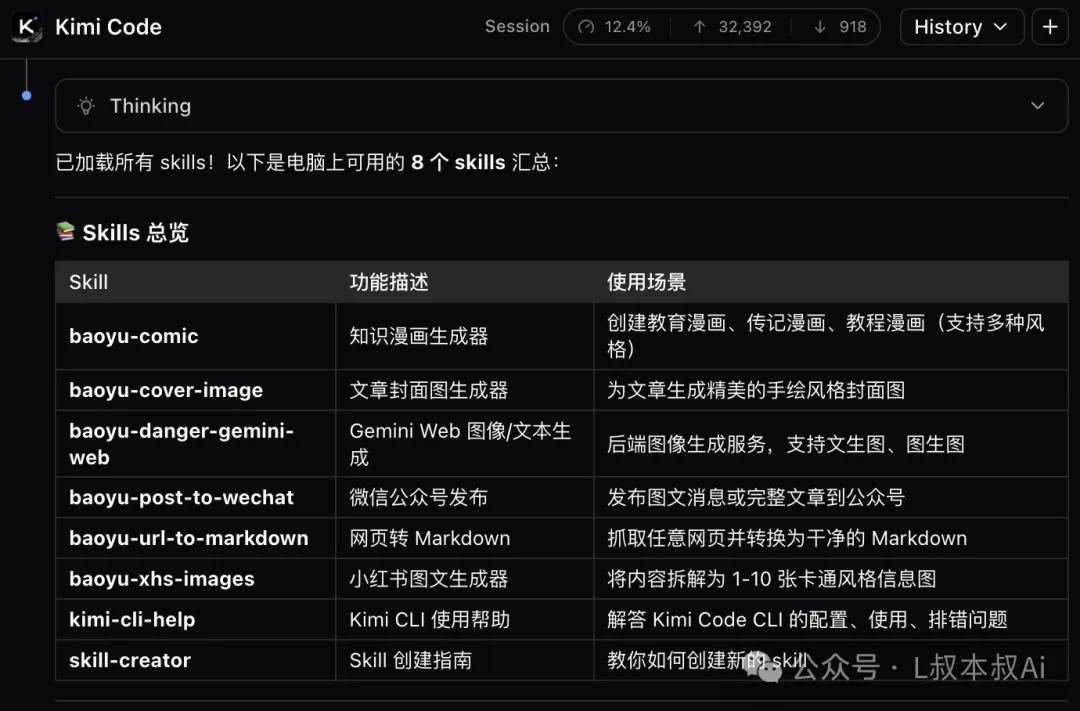Image resolution: width=1080 pixels, height=711 pixels.
Task: Select the baoyu-post-to-wechat cell
Action: 196,497
